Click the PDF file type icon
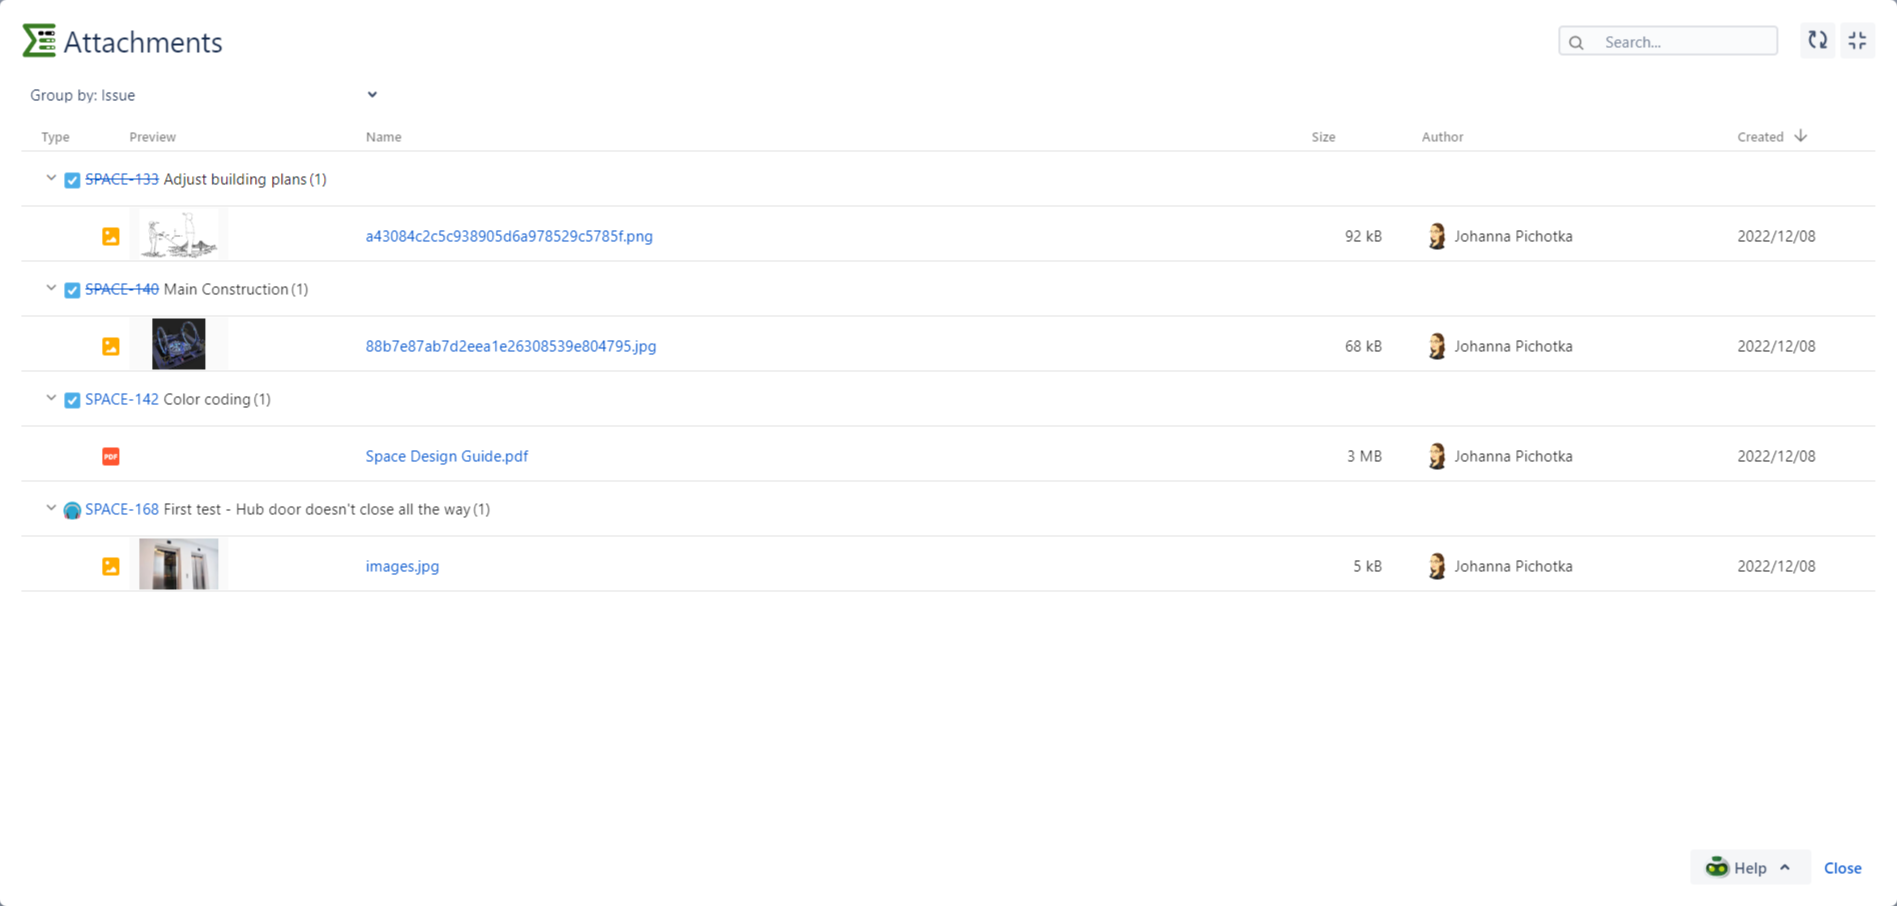 (111, 456)
